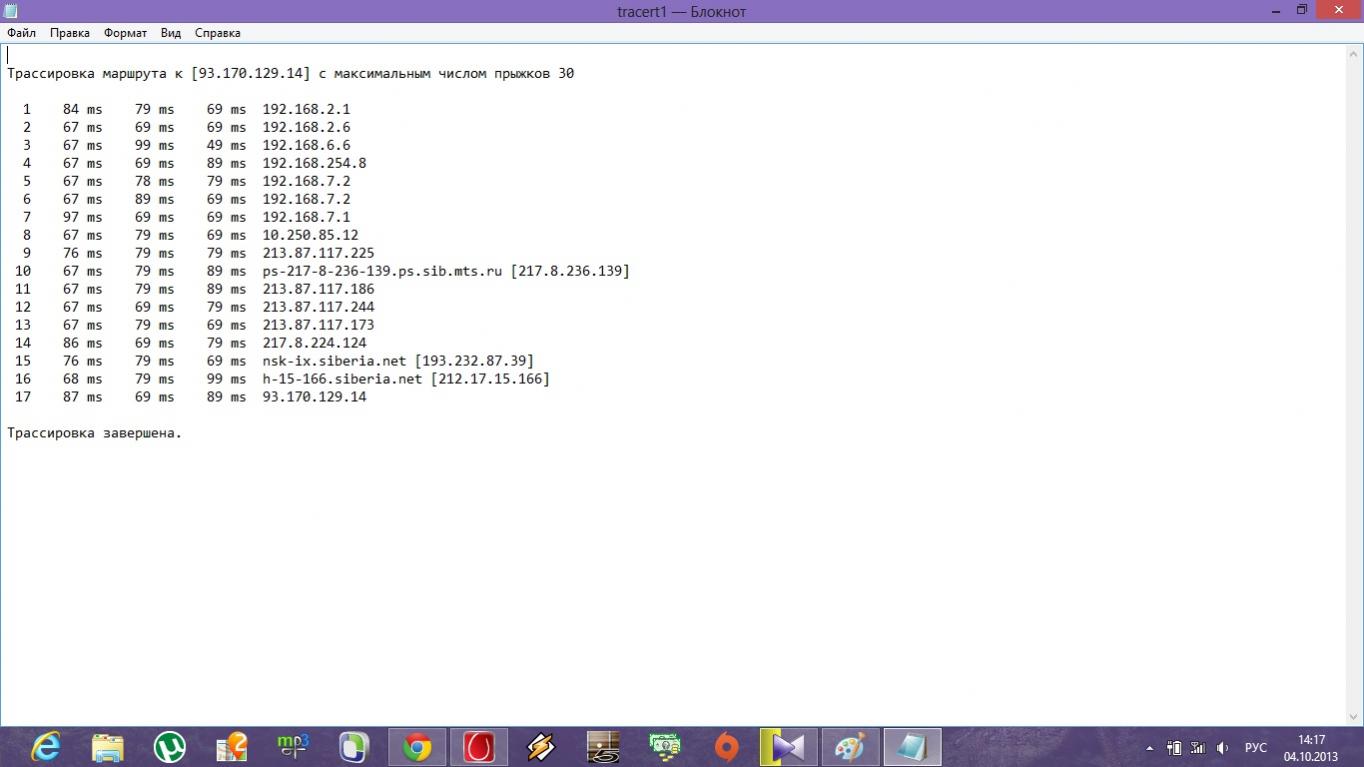Open the Правка menu

point(70,33)
